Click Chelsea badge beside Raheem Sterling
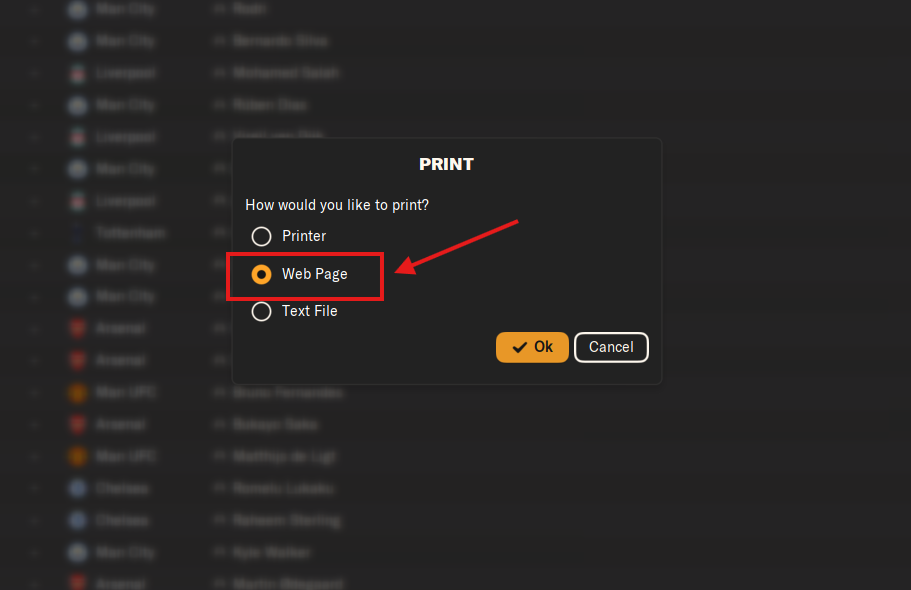 tap(77, 520)
